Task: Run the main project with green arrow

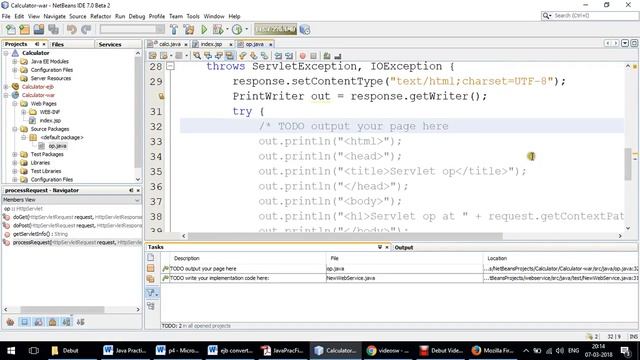Action: coord(204,29)
